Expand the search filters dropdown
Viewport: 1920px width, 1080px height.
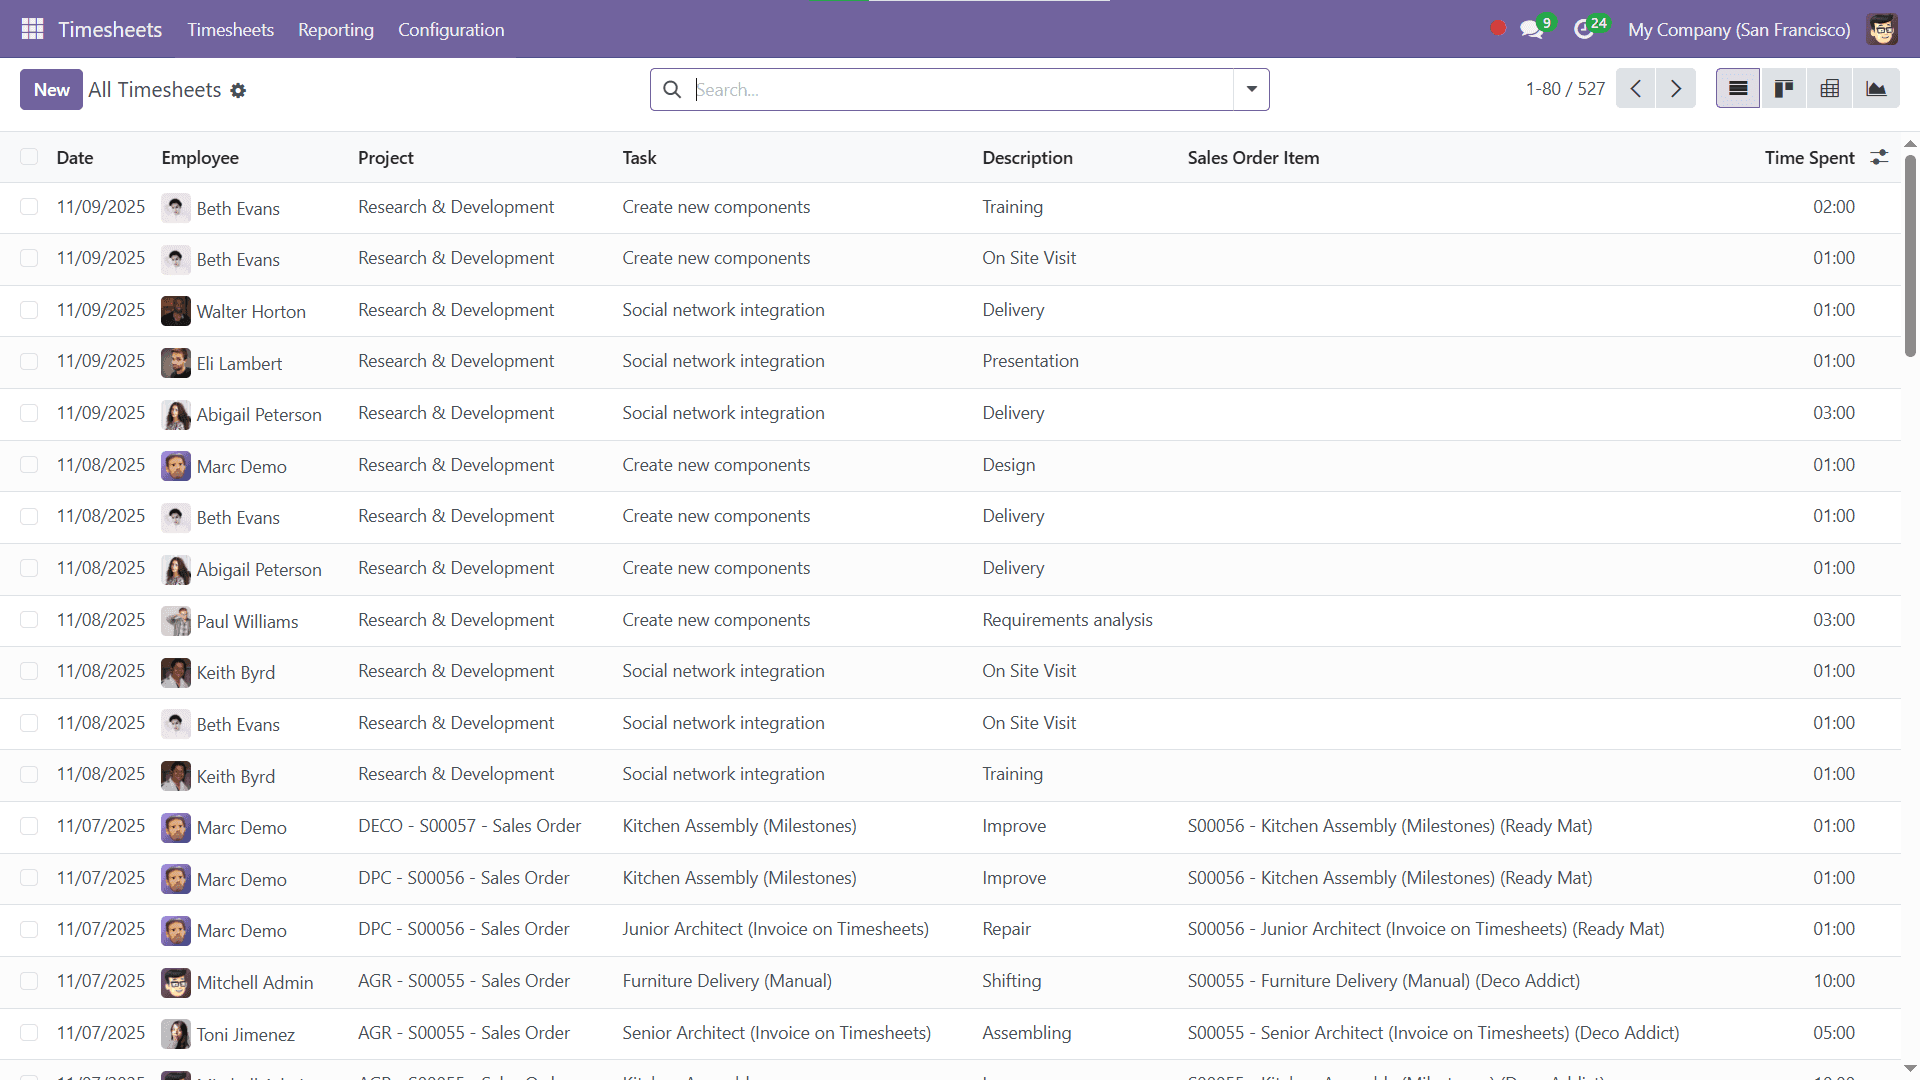[1250, 89]
